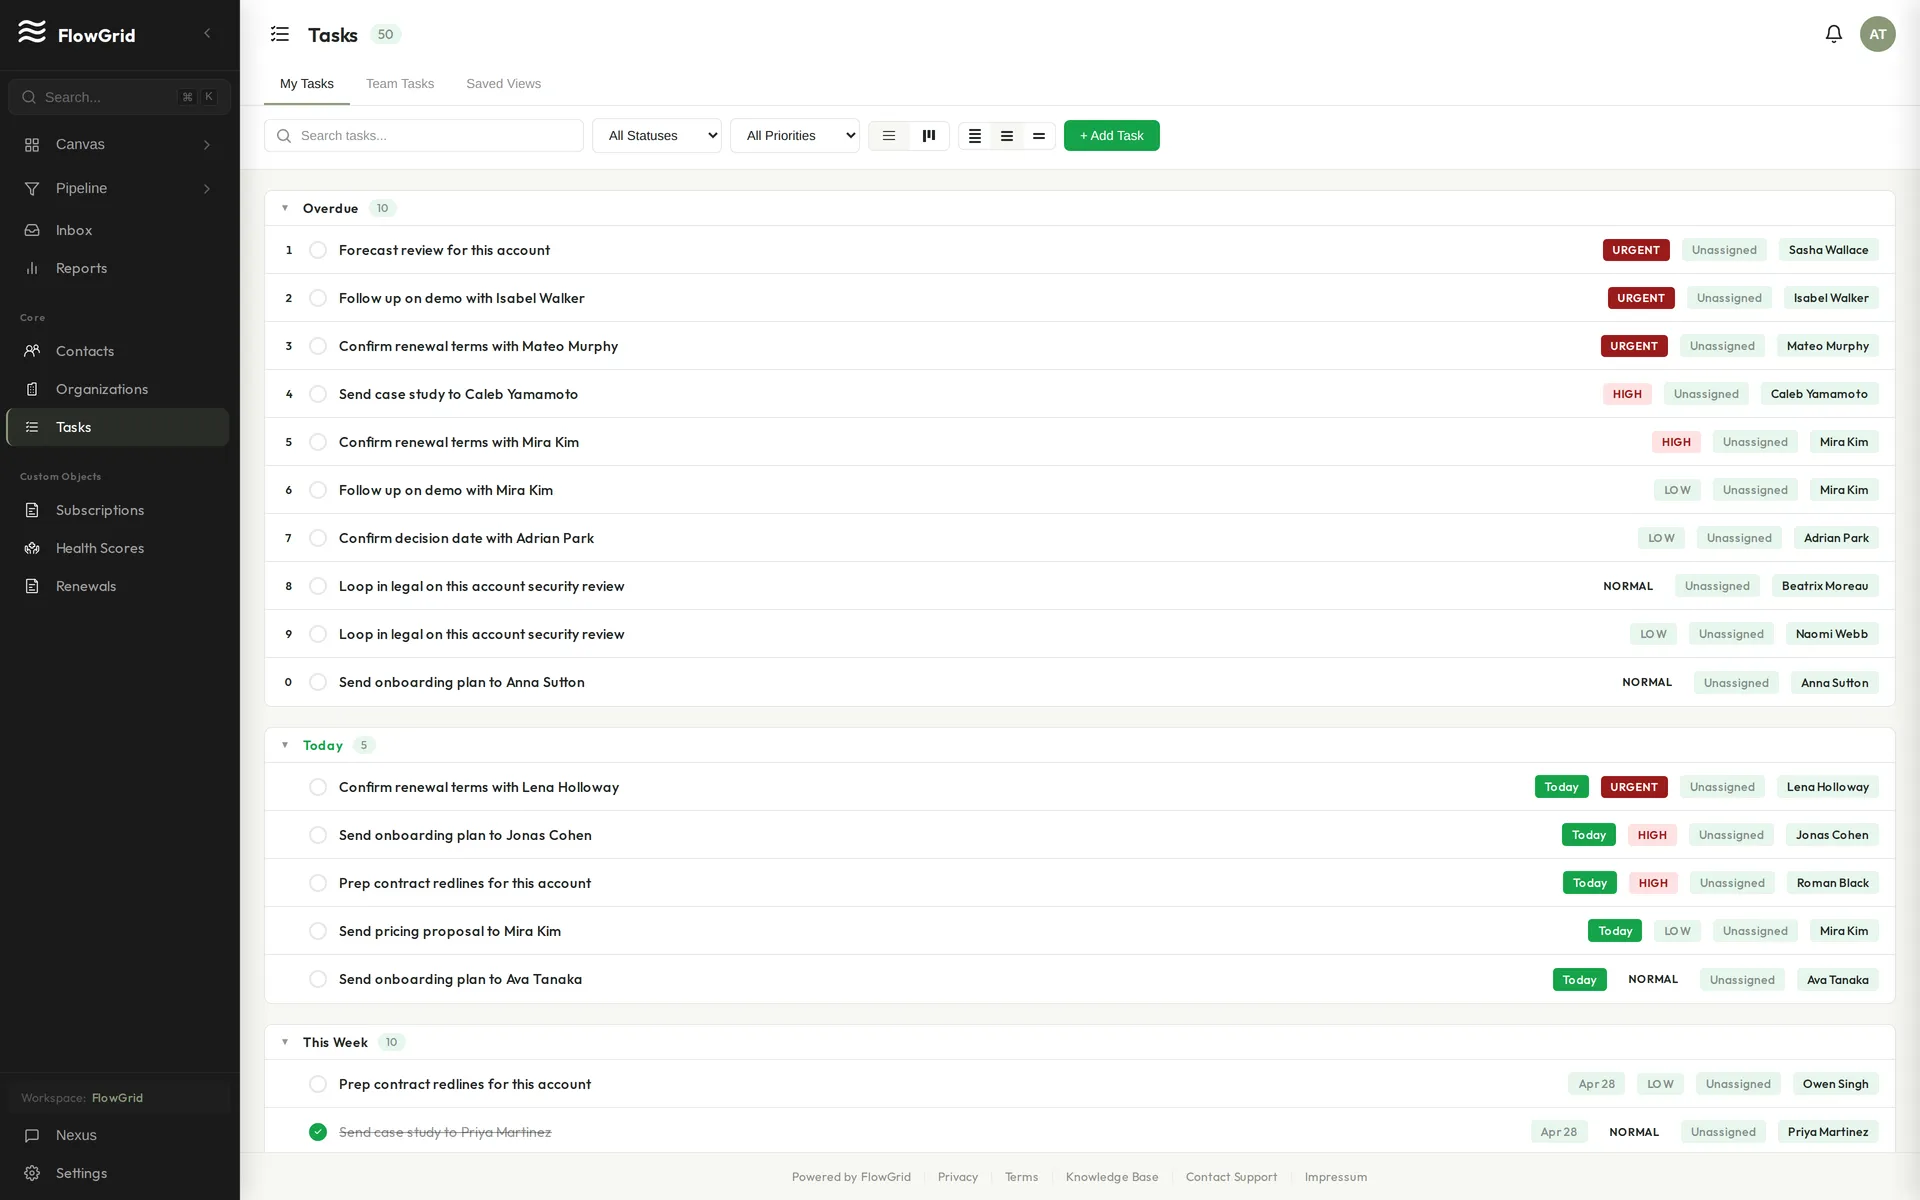
Task: Open the Pipeline funnel icon
Action: point(32,189)
